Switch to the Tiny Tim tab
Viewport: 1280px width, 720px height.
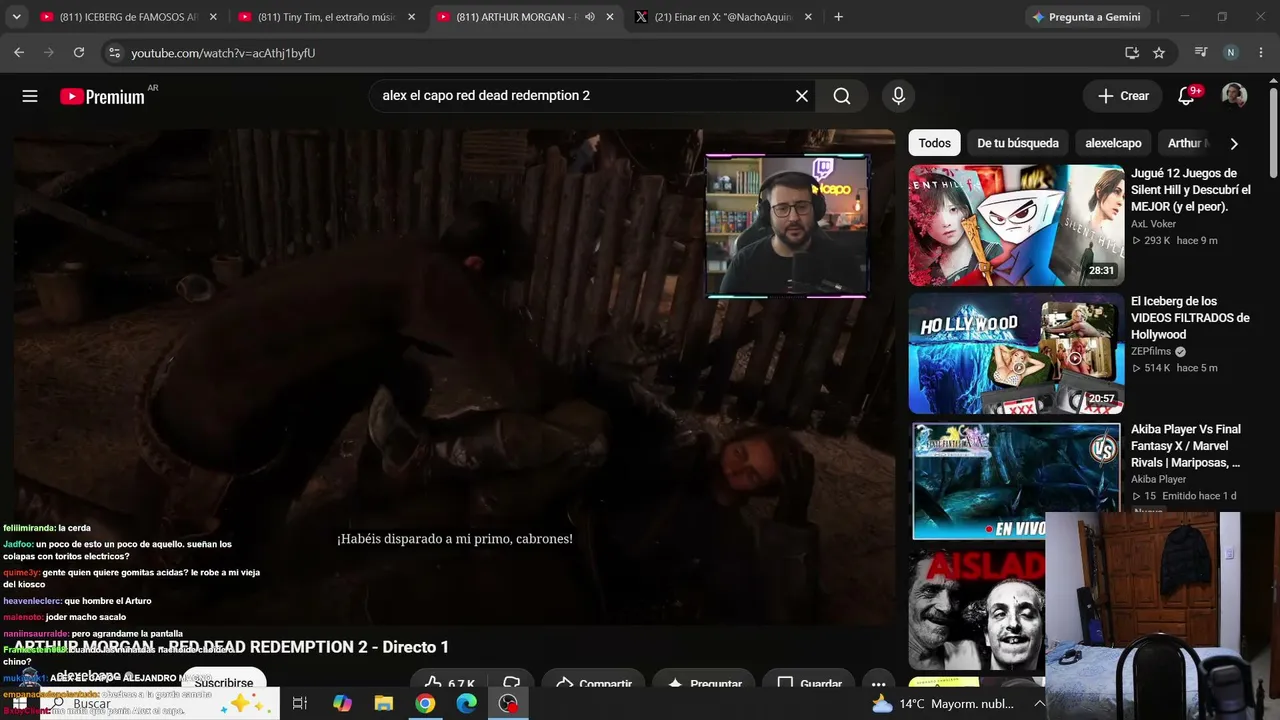[x=326, y=17]
